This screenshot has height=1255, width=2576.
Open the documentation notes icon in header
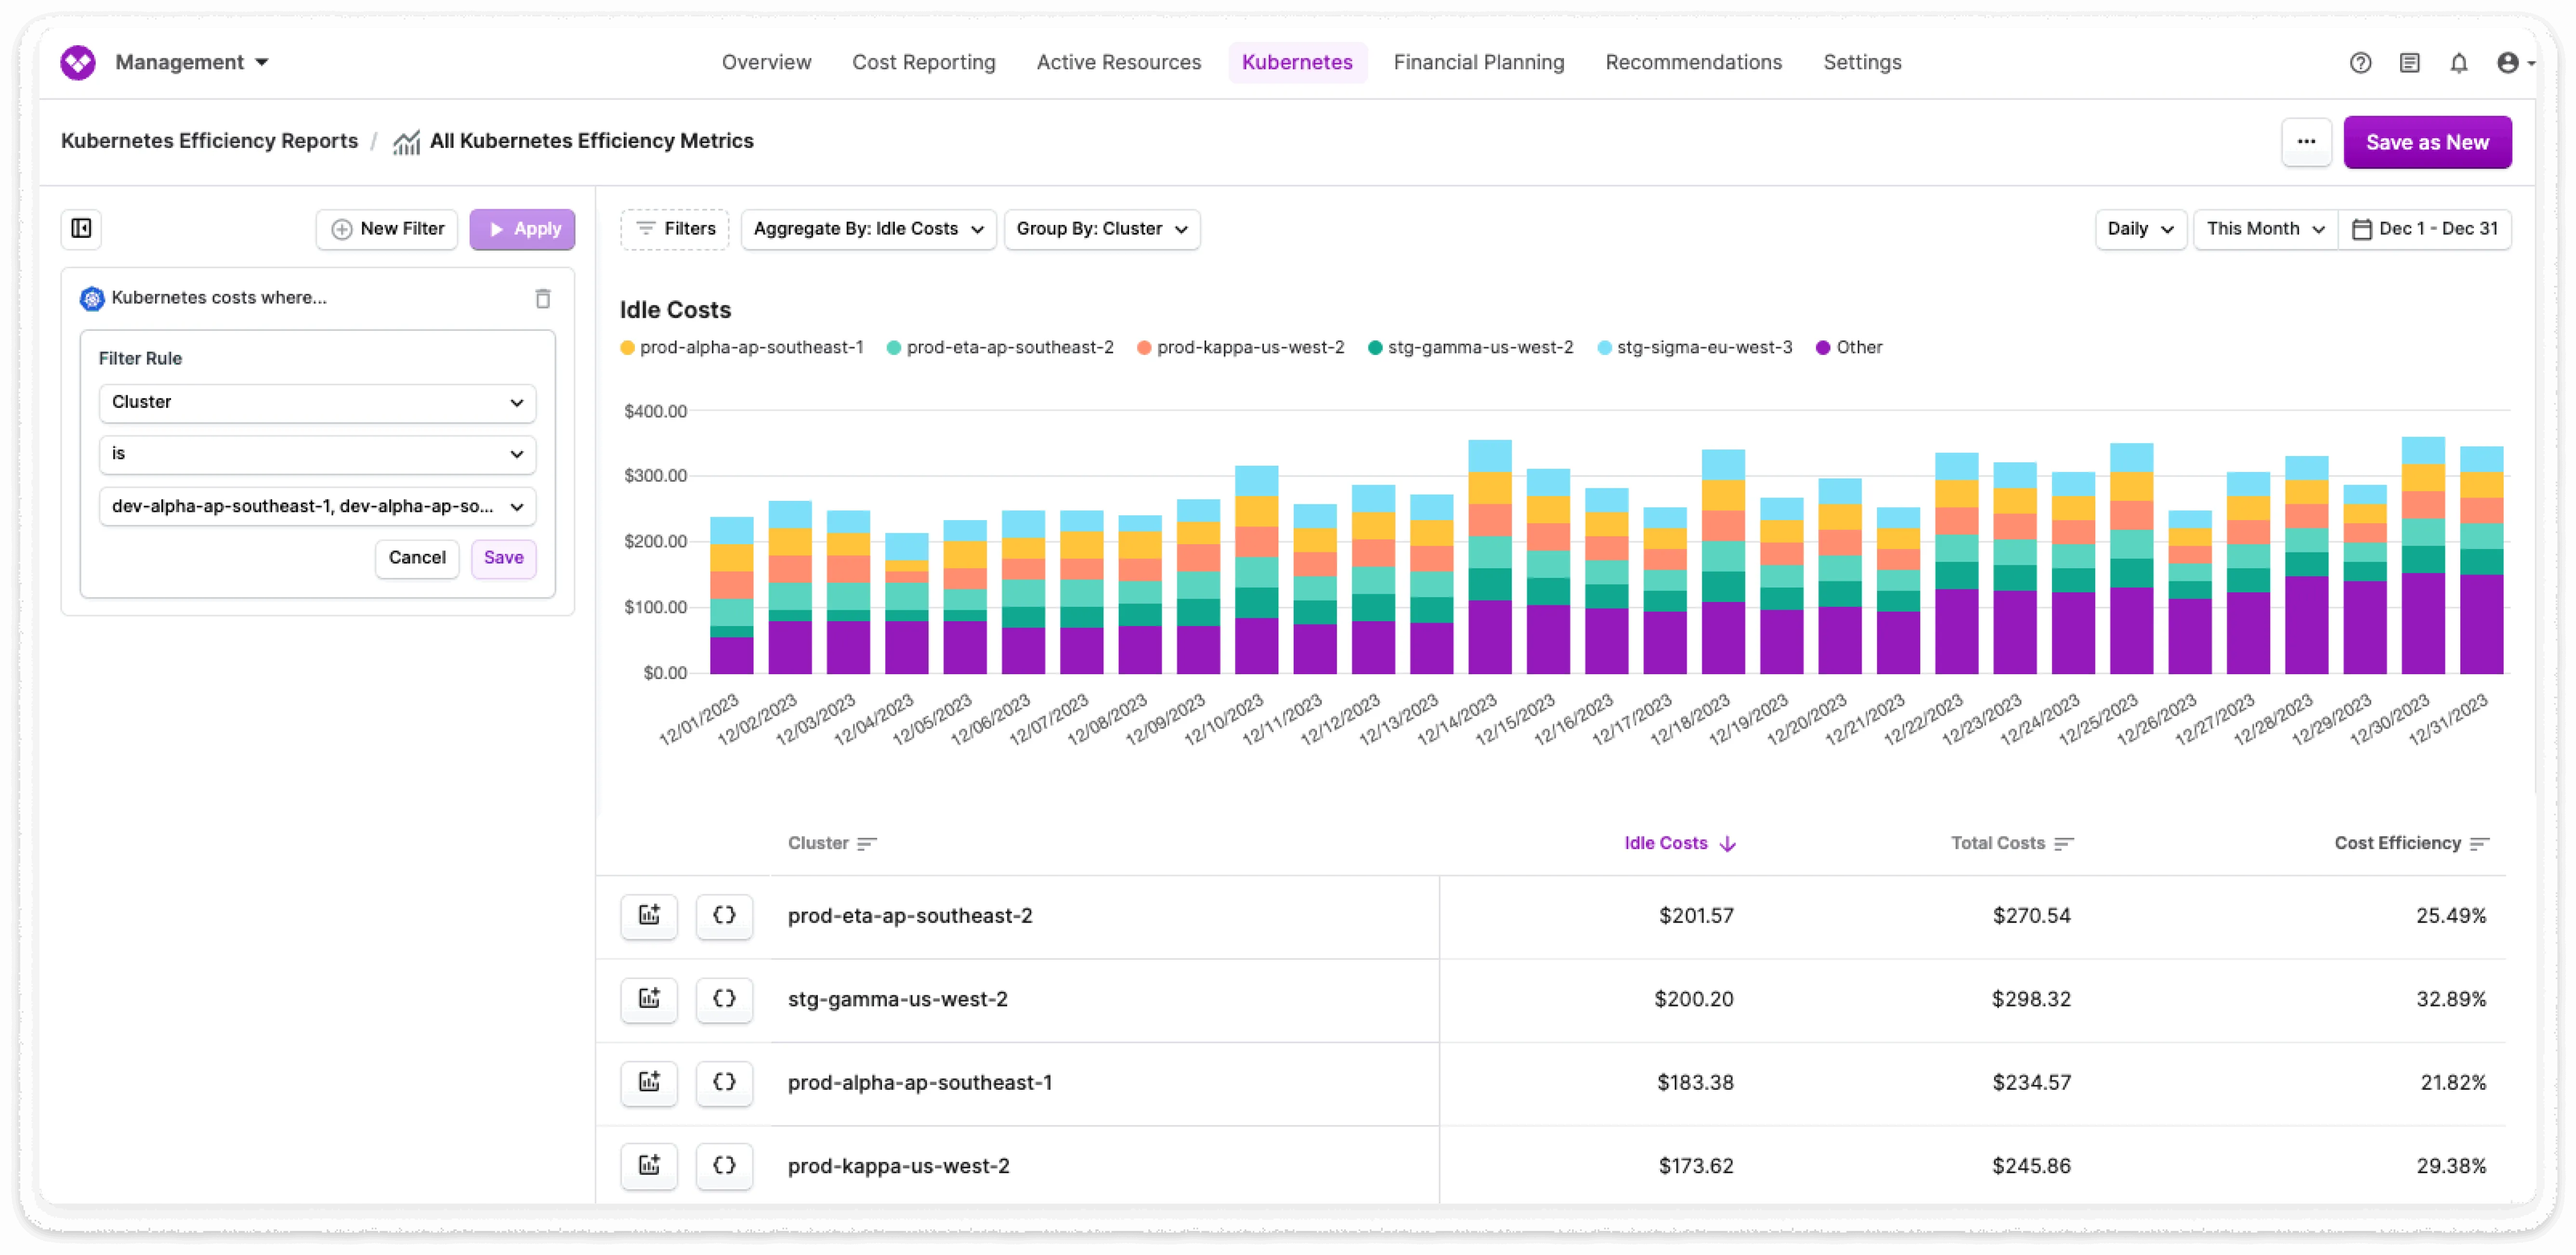2409,63
